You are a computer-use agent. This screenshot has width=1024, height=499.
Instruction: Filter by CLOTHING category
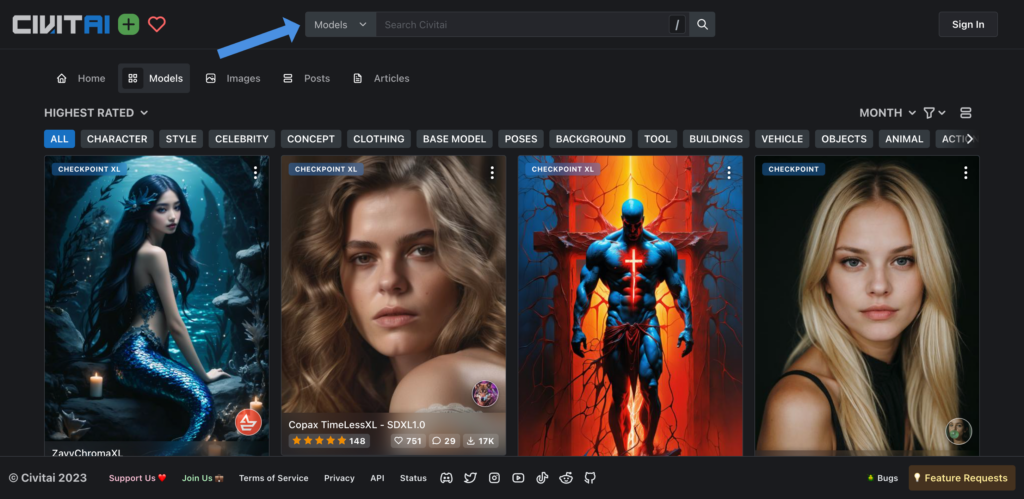pos(379,139)
